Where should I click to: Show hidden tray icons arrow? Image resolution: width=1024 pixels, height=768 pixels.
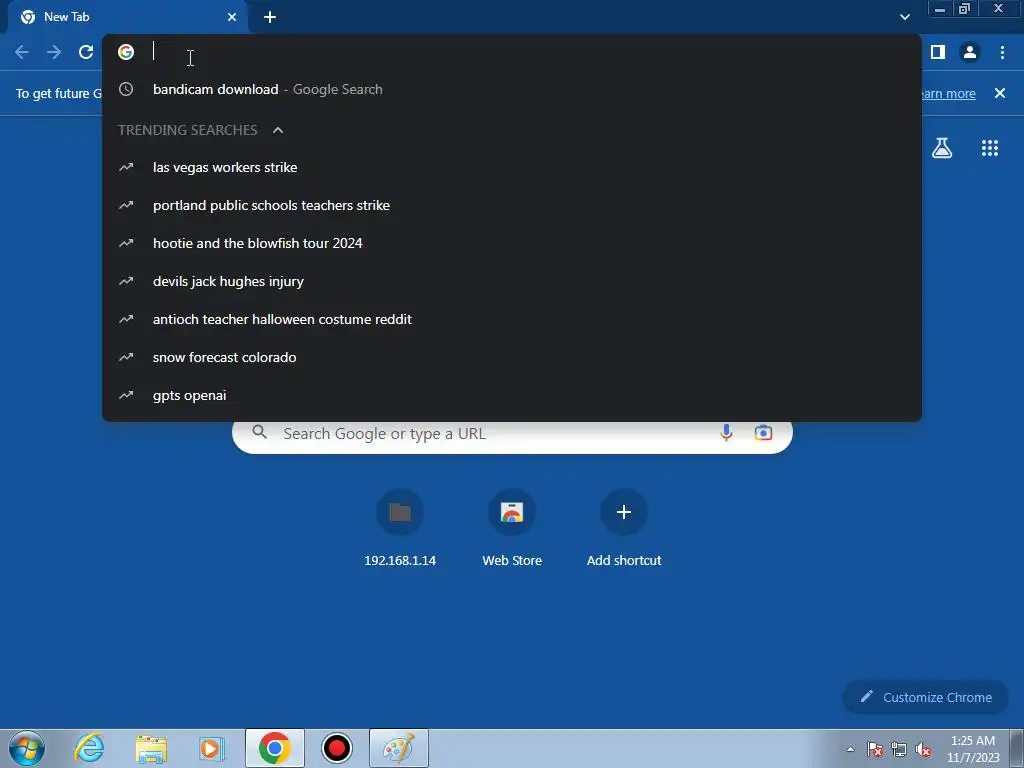tap(850, 750)
